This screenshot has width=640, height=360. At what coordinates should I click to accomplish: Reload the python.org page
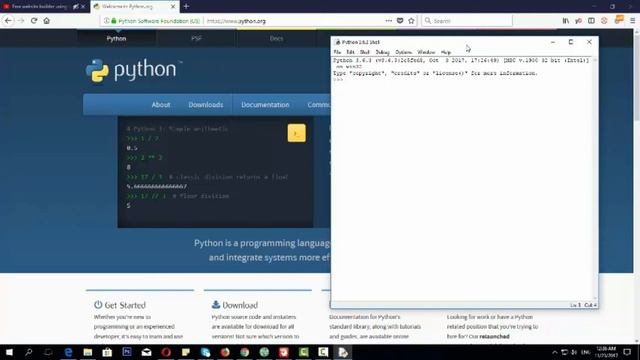34,20
